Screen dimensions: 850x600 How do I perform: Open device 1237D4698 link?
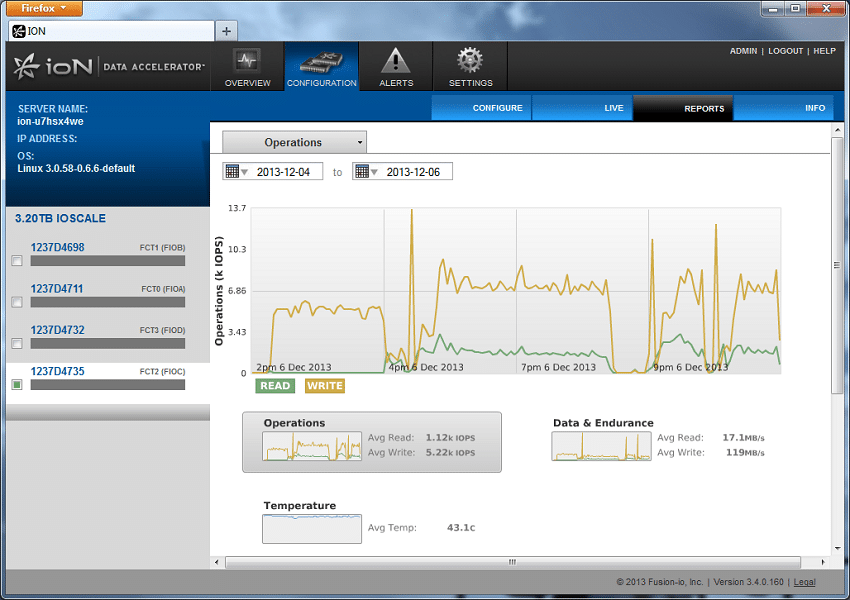[x=57, y=247]
